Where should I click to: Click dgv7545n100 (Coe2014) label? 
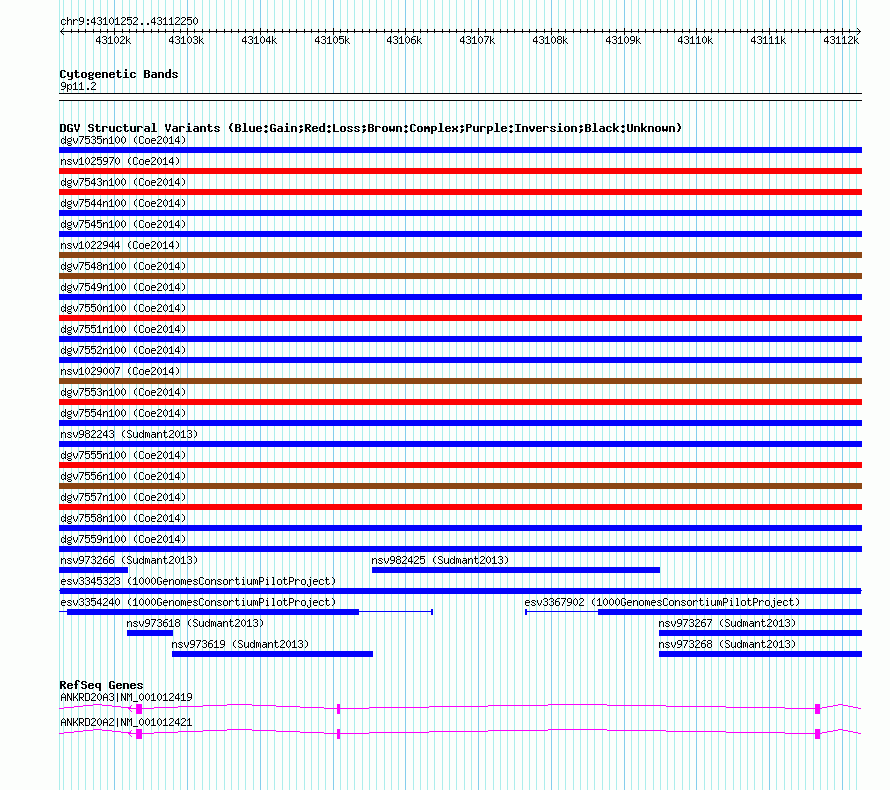[123, 224]
